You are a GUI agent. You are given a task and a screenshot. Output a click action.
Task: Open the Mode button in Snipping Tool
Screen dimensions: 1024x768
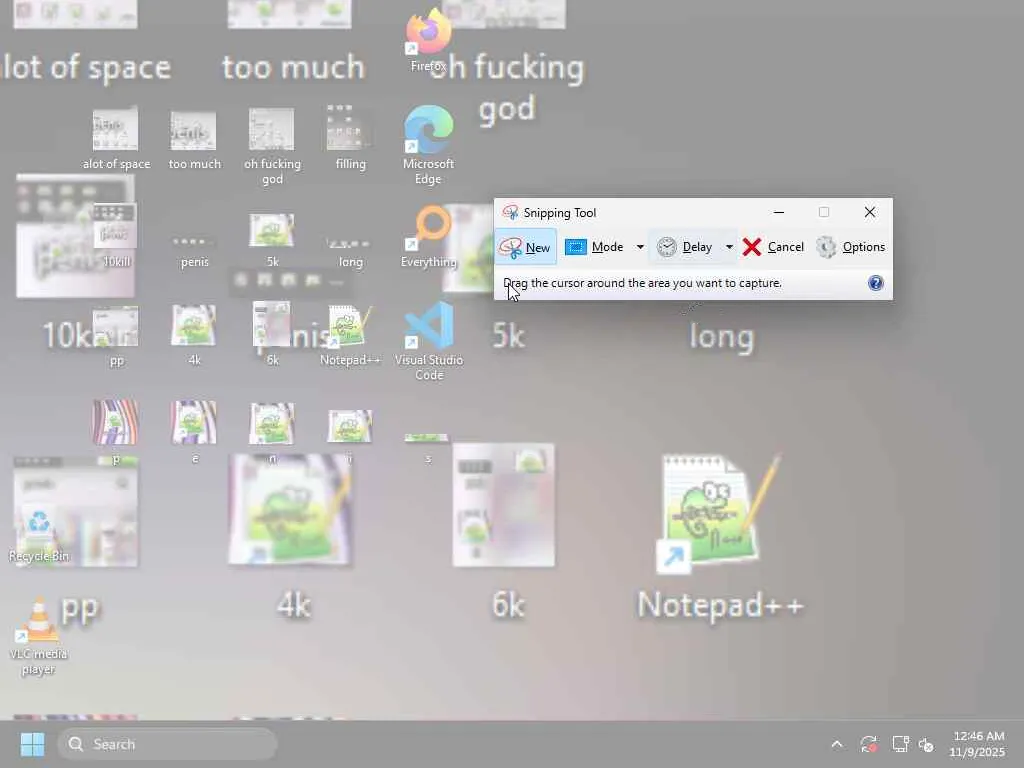(594, 247)
